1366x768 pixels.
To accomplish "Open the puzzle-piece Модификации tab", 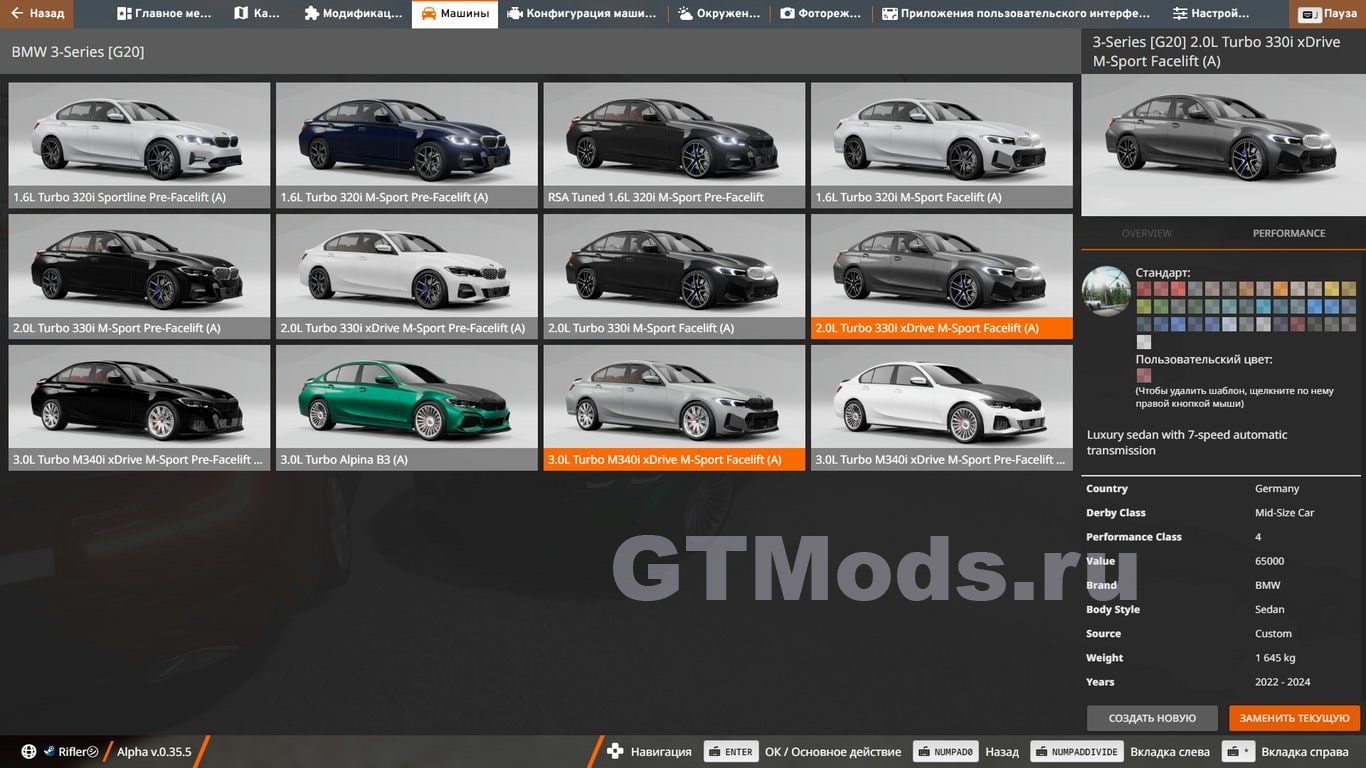I will click(353, 14).
